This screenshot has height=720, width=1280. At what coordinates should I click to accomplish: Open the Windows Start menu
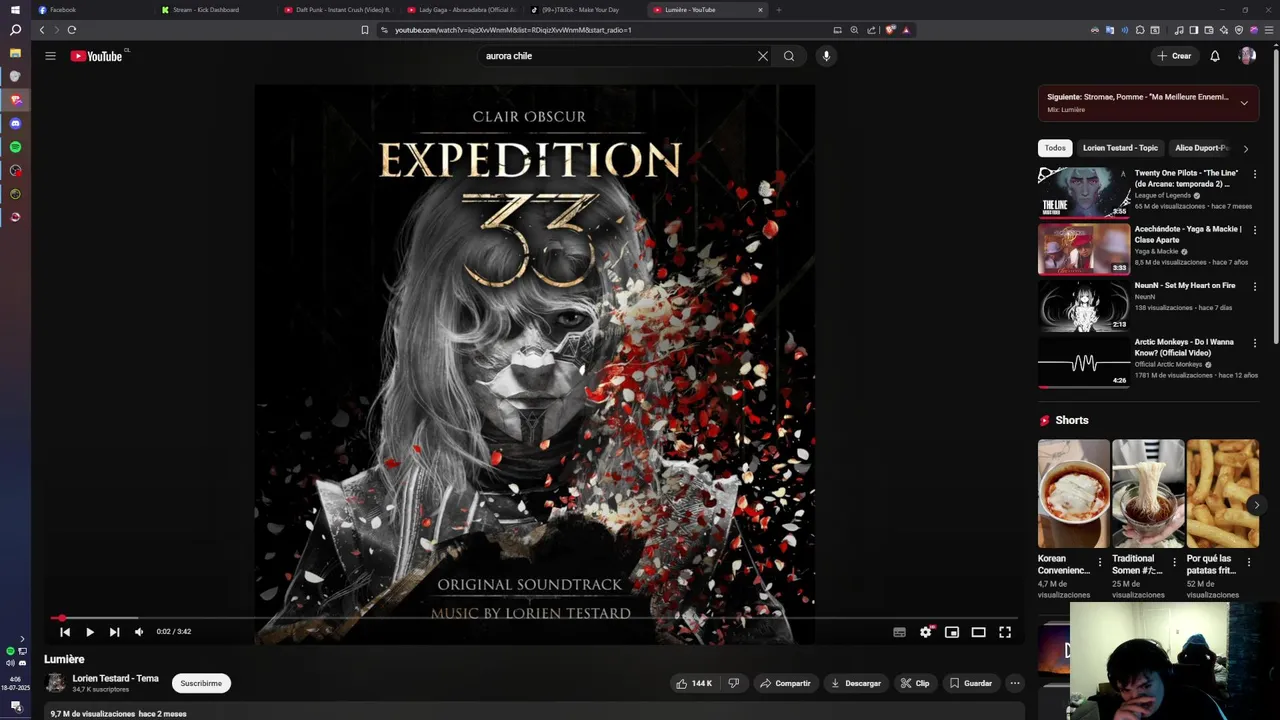(15, 10)
